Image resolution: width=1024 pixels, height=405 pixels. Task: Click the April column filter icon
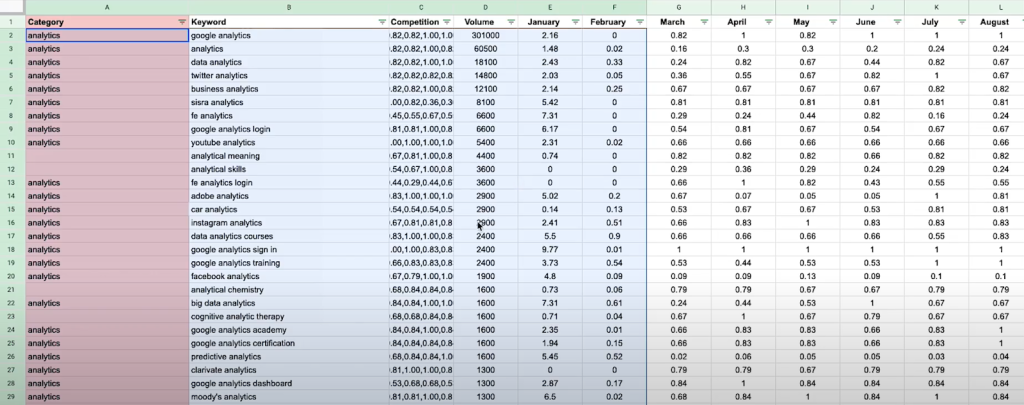(x=768, y=21)
